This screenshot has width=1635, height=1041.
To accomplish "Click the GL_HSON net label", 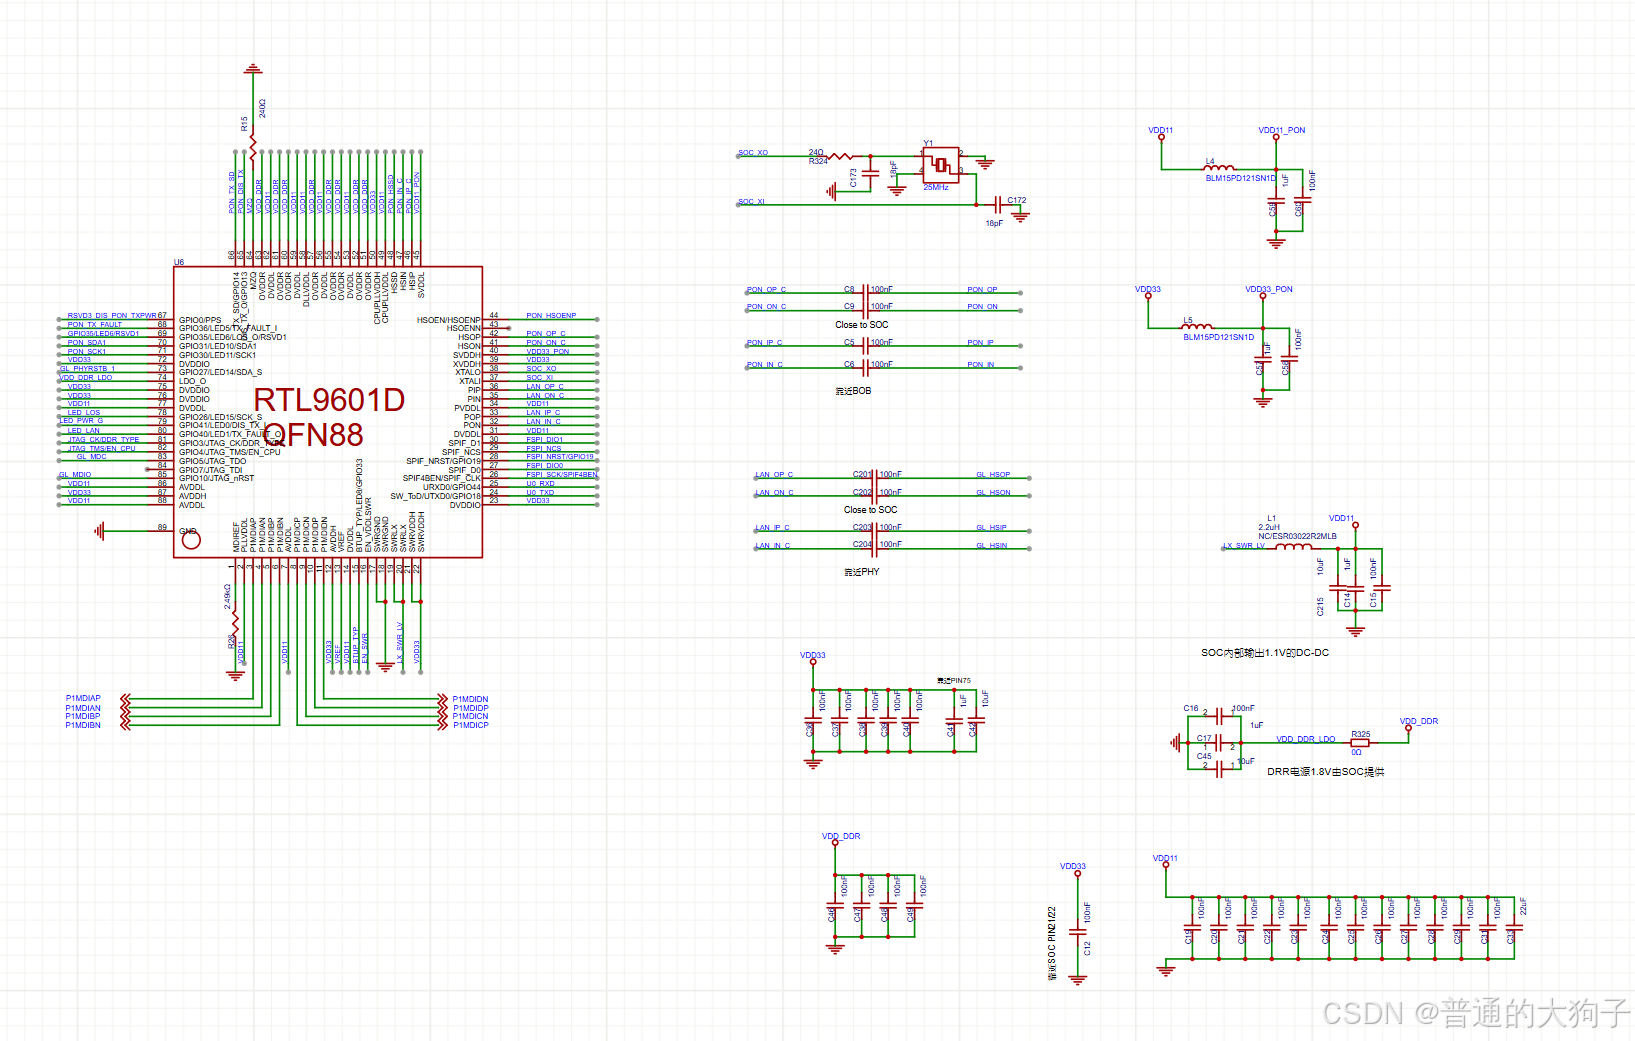I will [x=993, y=492].
